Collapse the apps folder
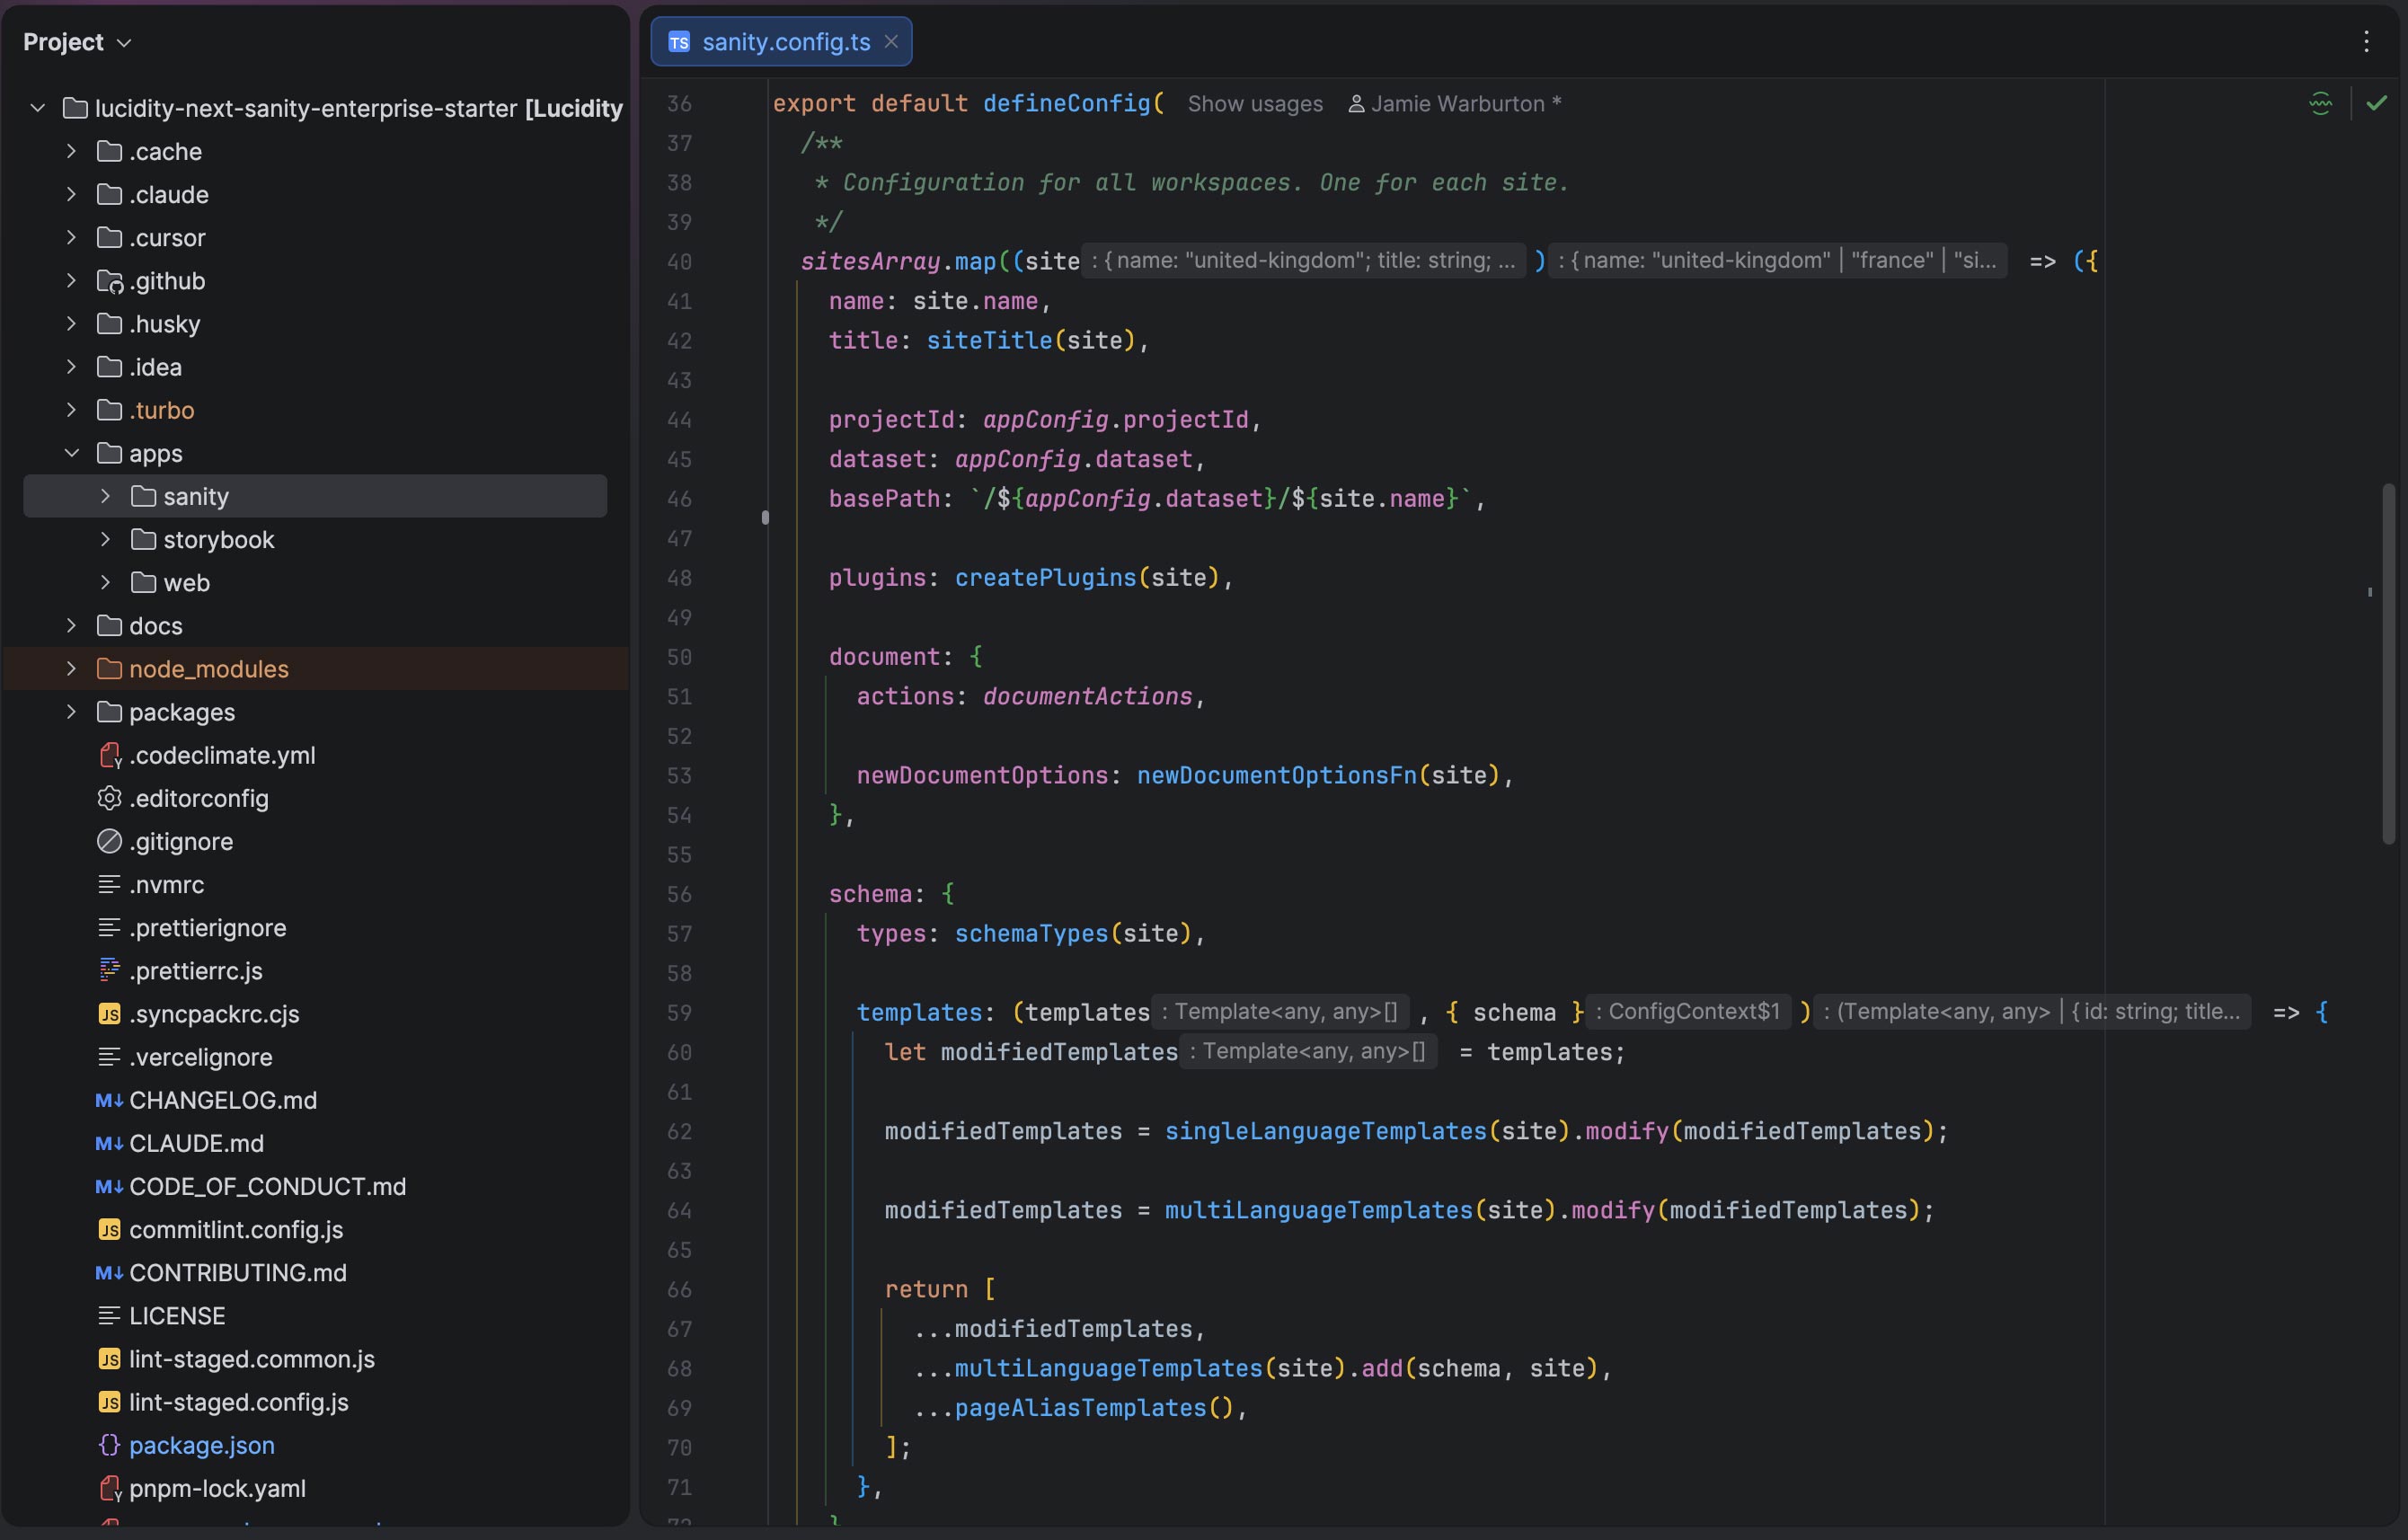 [x=71, y=453]
